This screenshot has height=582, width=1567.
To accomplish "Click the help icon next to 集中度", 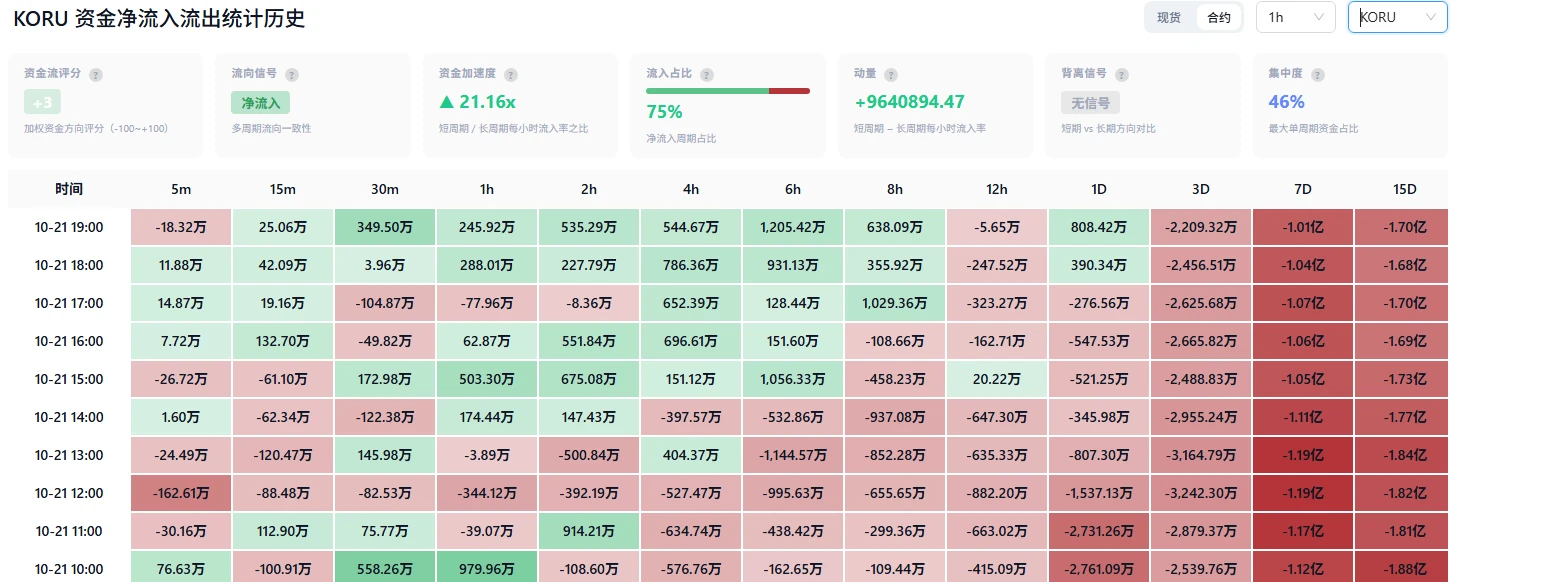I will point(1318,75).
